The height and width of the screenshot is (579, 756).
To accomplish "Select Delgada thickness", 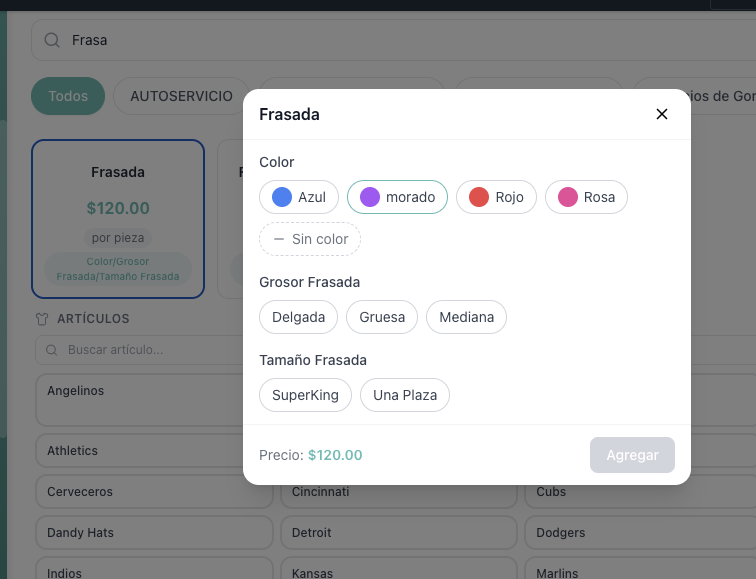I will pos(298,317).
